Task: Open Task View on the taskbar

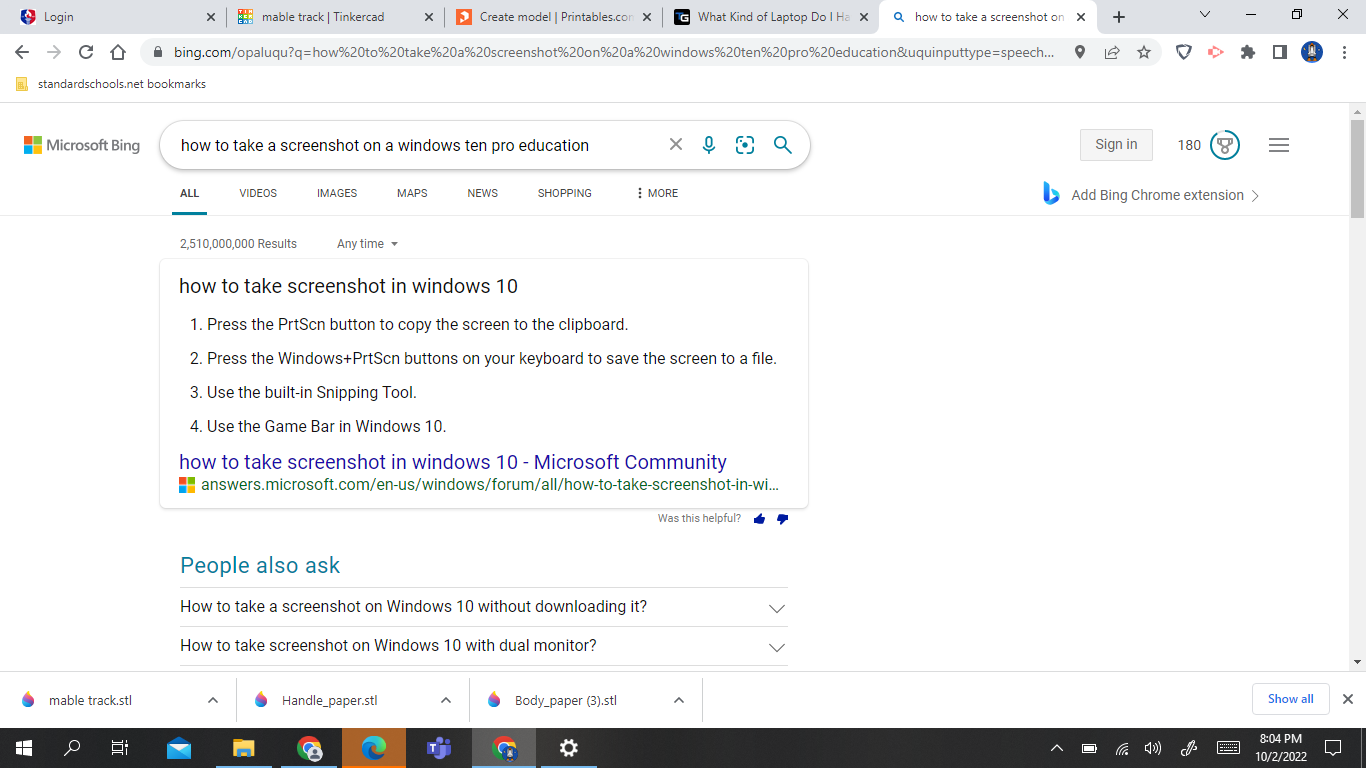Action: point(119,748)
